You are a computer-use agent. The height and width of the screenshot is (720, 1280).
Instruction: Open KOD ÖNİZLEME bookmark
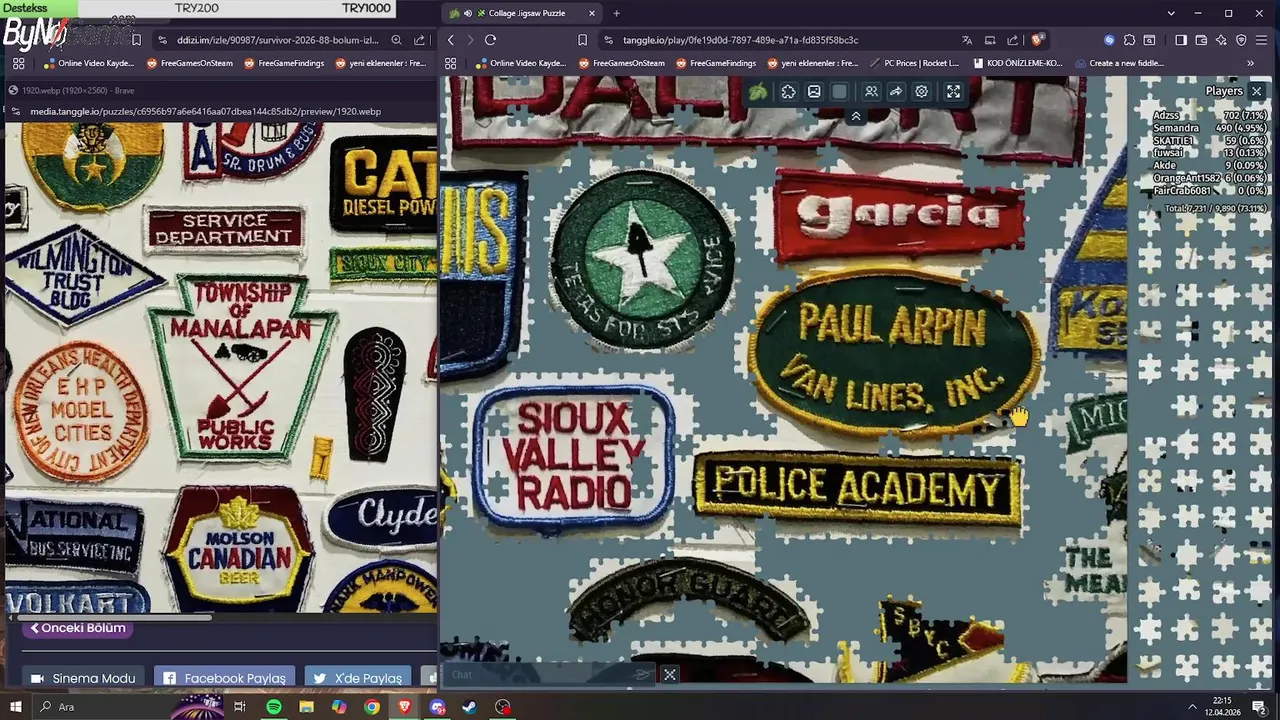1017,63
